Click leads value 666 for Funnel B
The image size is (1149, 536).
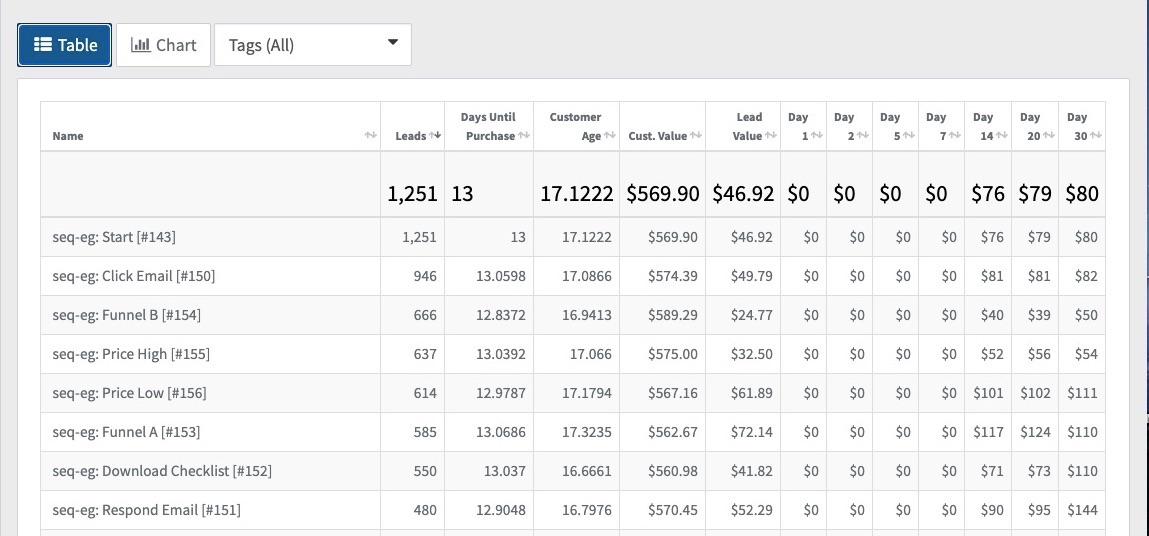pyautogui.click(x=424, y=315)
